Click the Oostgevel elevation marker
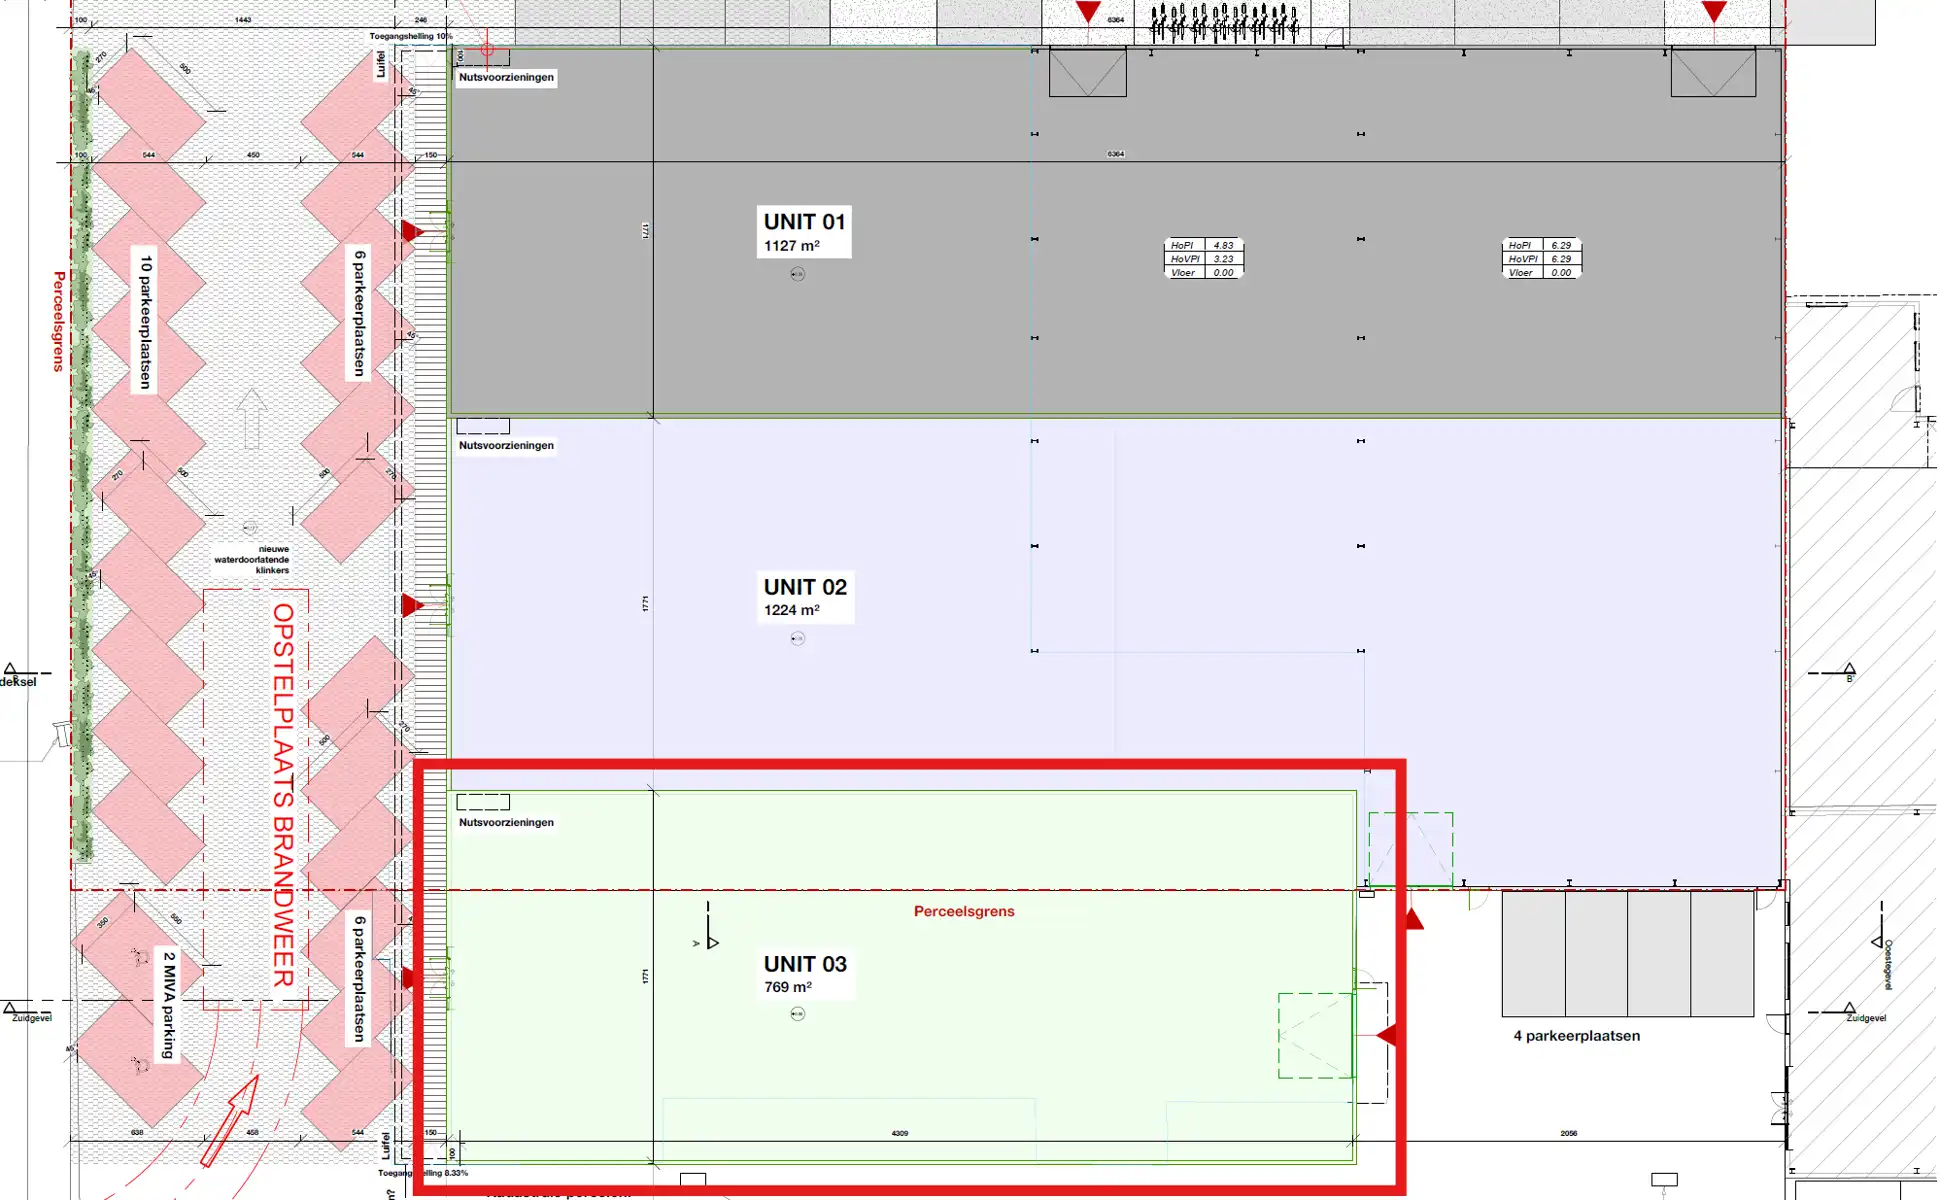This screenshot has height=1200, width=1940. [x=1879, y=942]
